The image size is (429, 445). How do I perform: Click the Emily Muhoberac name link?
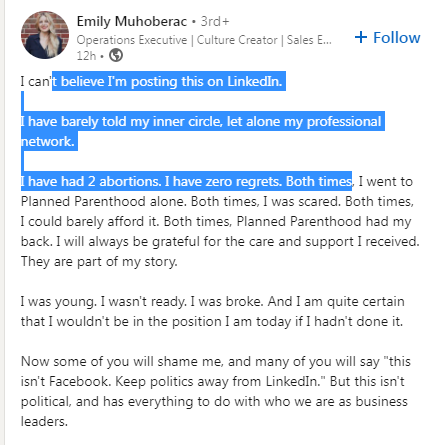pos(132,22)
